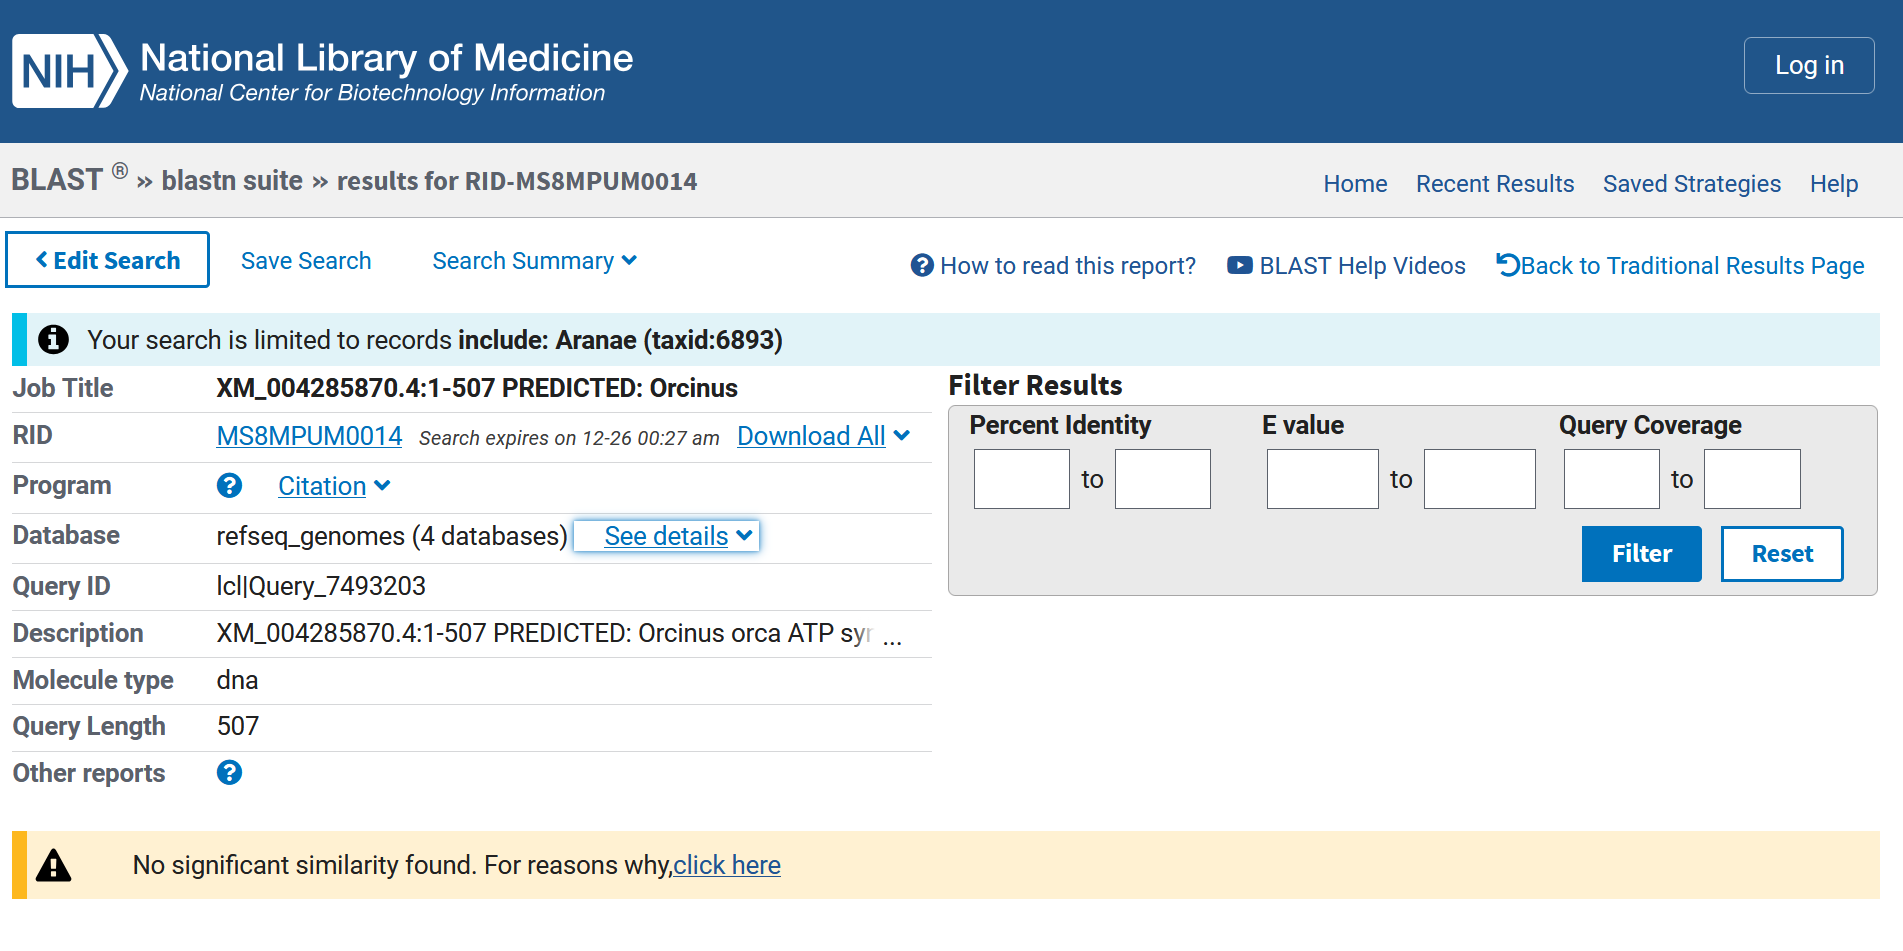Click the Back to Traditional Results arrow icon
The image size is (1903, 951).
pyautogui.click(x=1507, y=265)
